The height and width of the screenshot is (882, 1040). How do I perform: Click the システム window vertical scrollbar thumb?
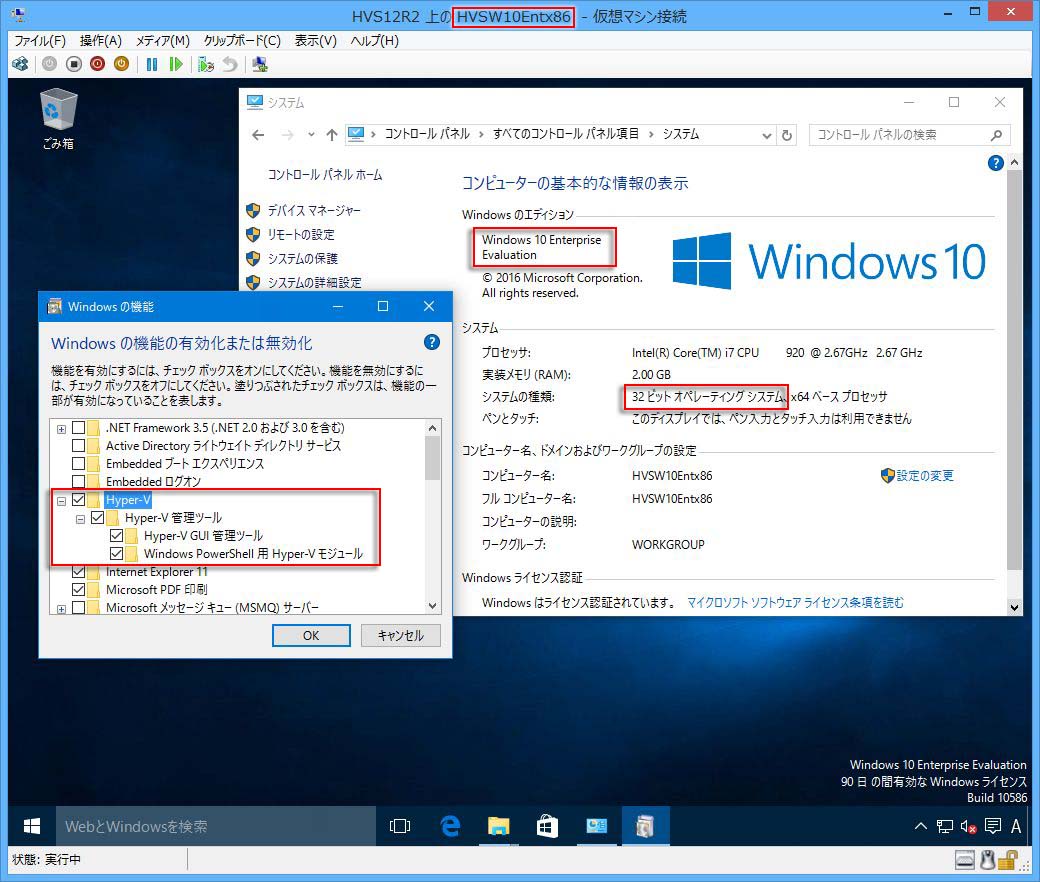tap(1013, 370)
